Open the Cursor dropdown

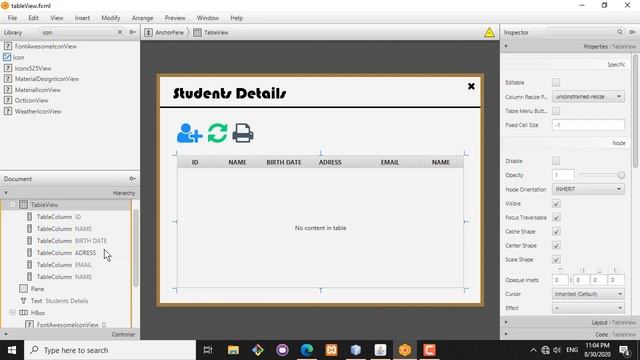coord(588,294)
